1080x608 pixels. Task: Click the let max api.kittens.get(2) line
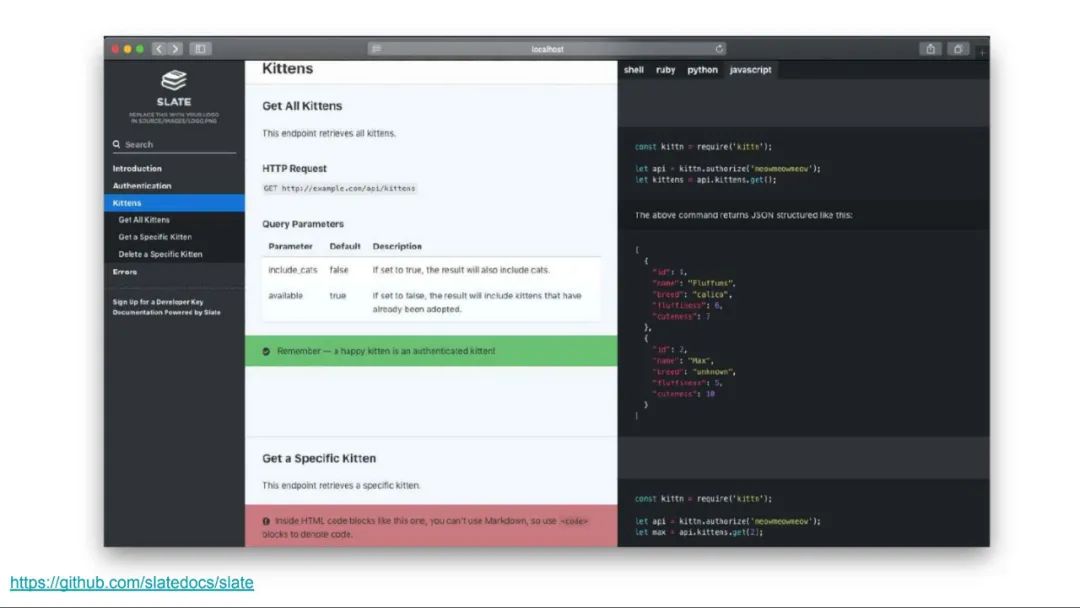tap(698, 532)
